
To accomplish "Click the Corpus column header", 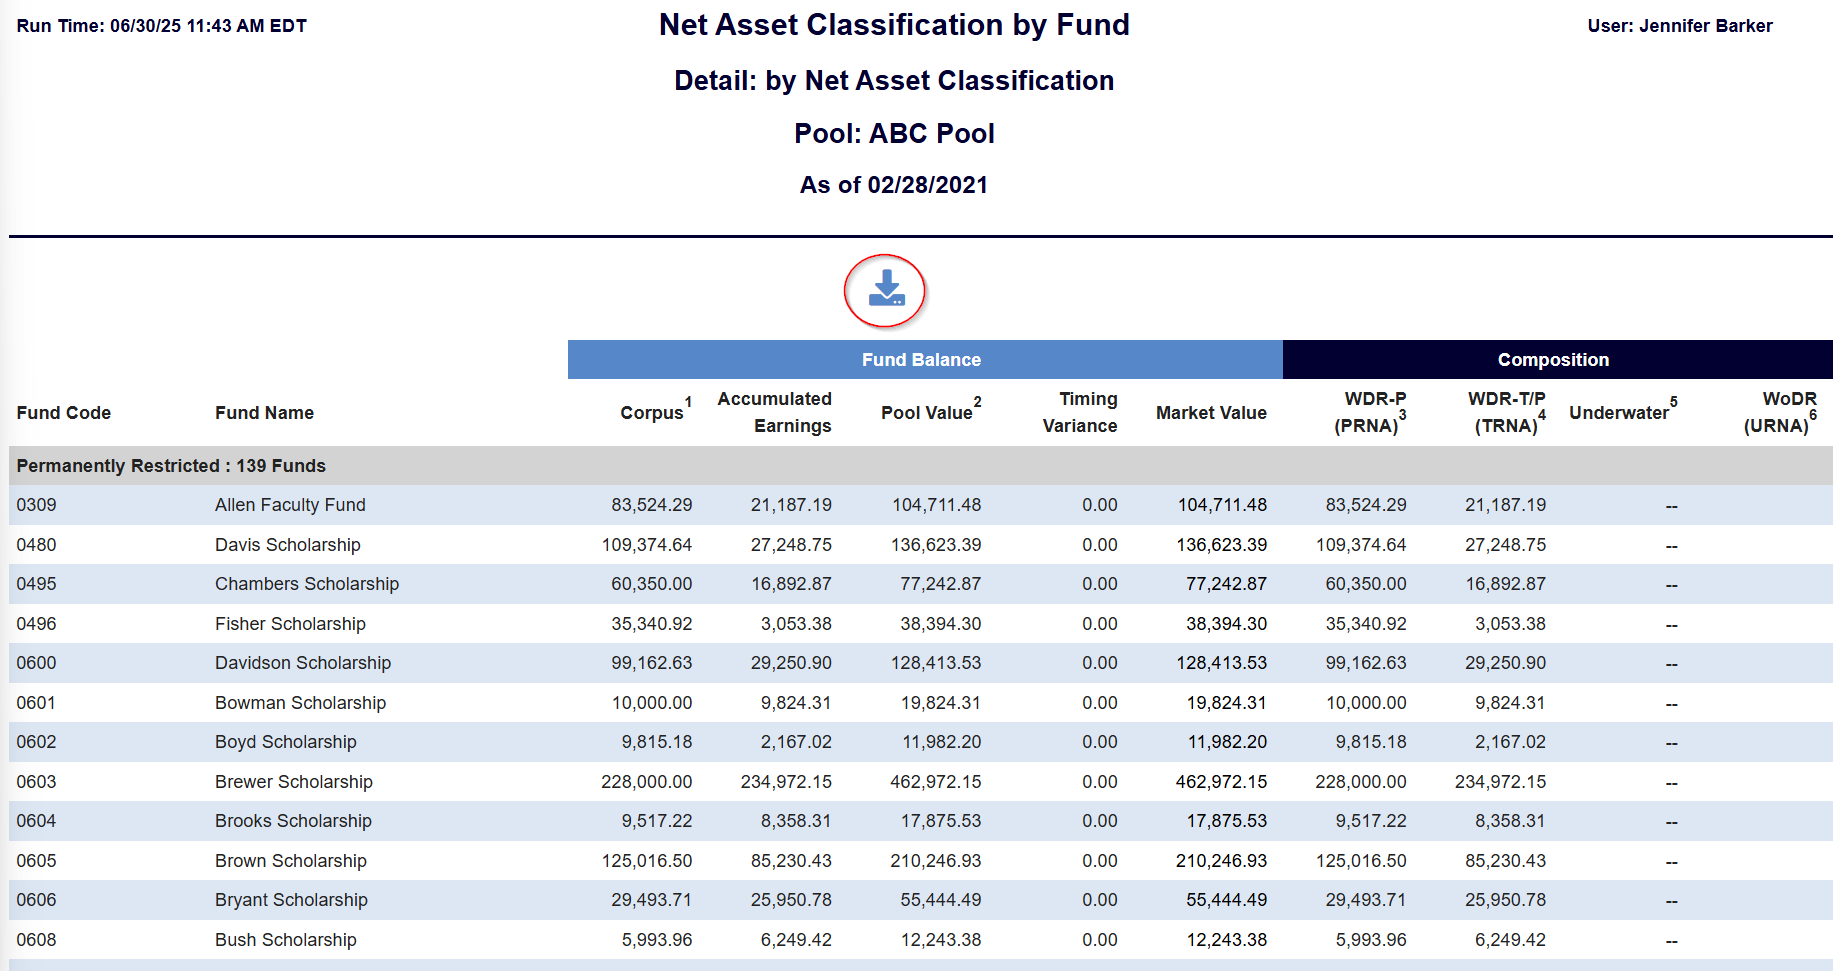I will (x=656, y=411).
